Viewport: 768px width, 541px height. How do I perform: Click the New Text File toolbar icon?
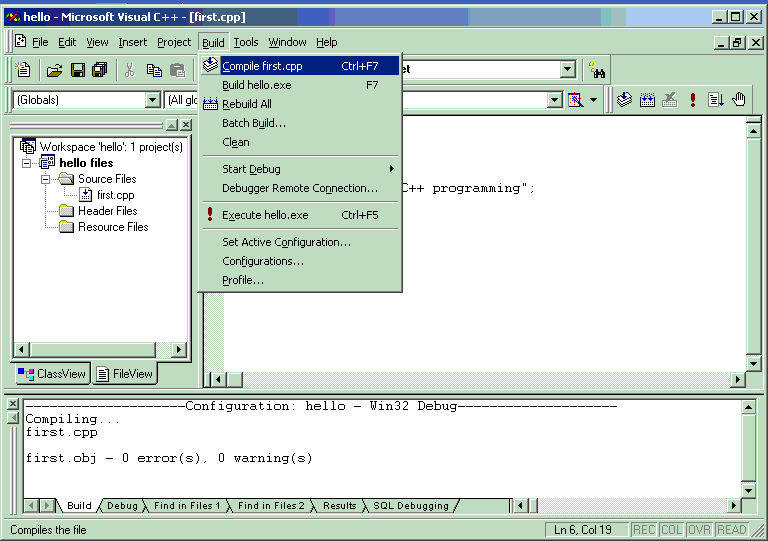click(x=23, y=70)
